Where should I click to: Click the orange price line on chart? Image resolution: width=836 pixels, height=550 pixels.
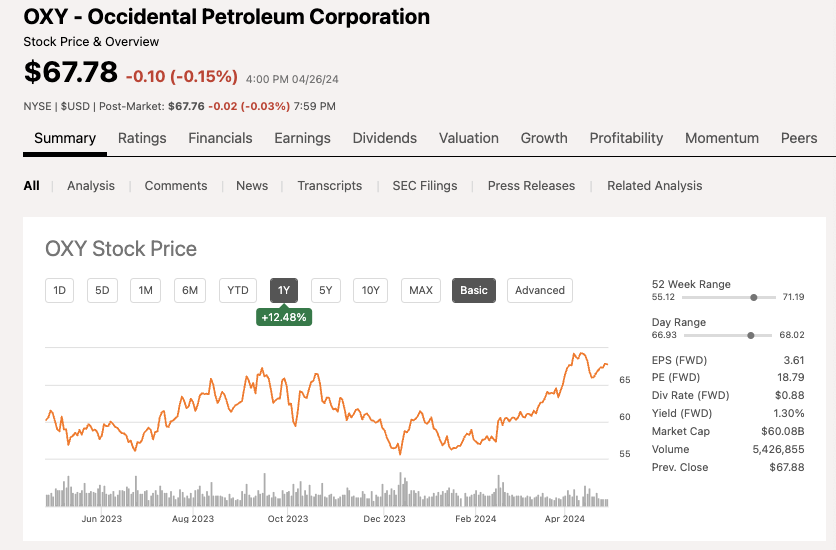327,405
